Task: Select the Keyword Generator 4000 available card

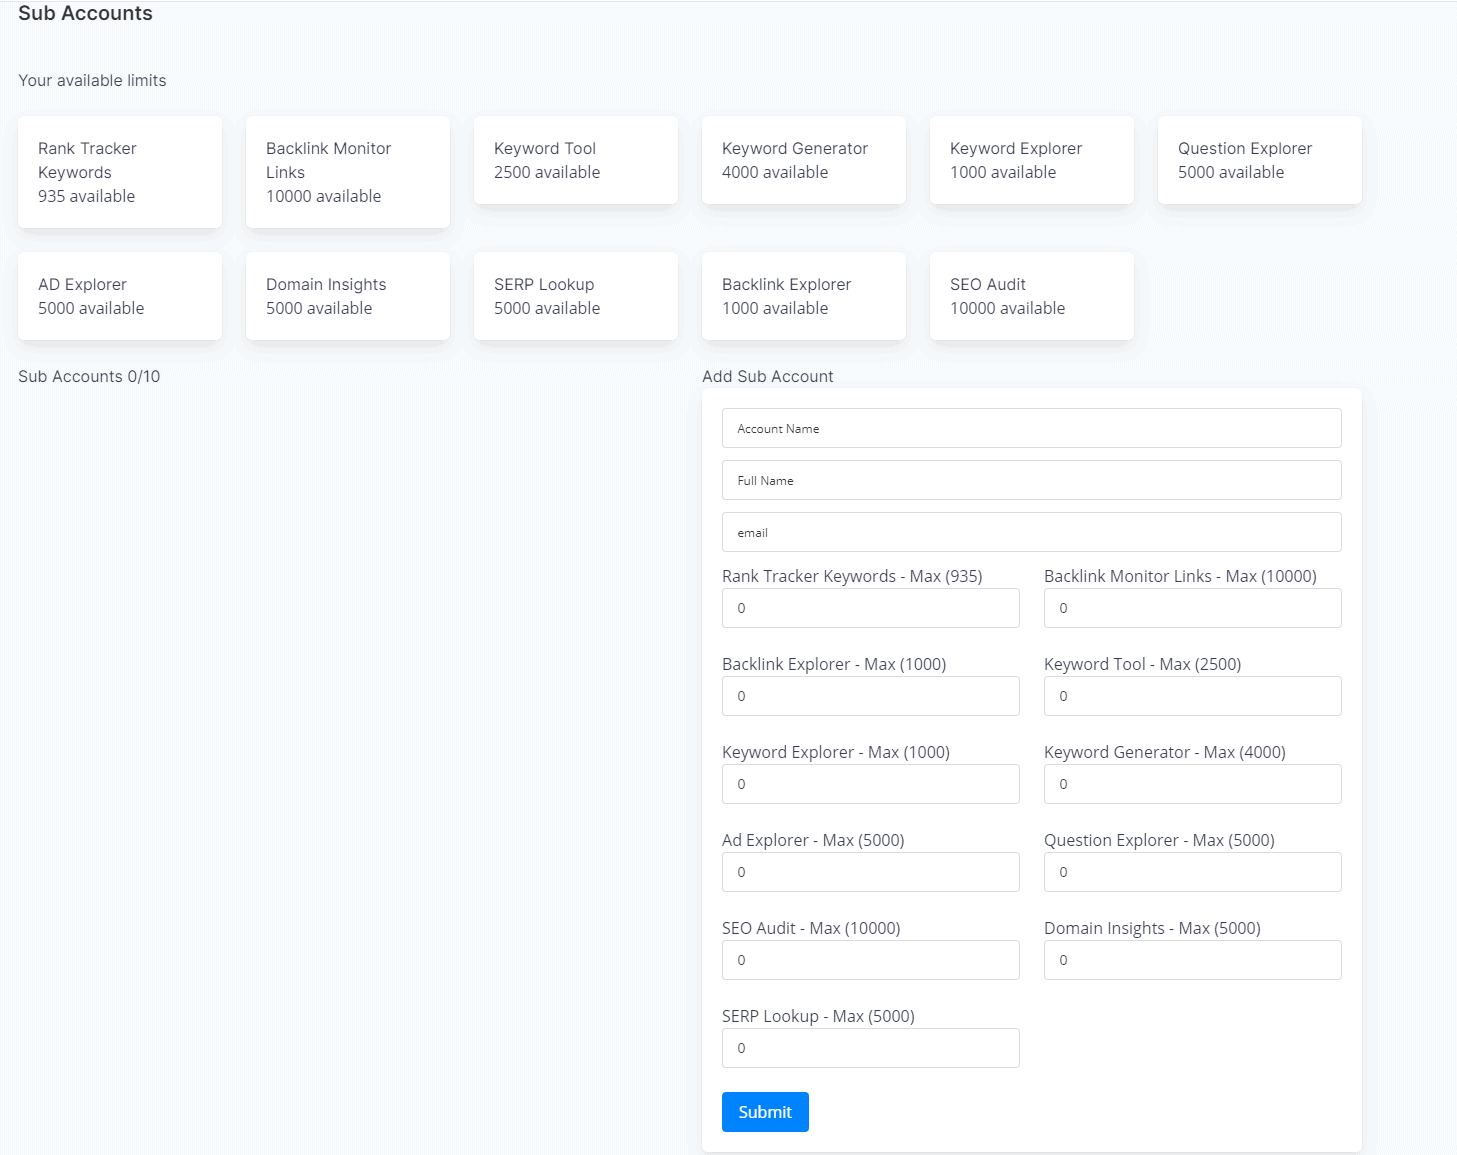Action: click(x=804, y=160)
